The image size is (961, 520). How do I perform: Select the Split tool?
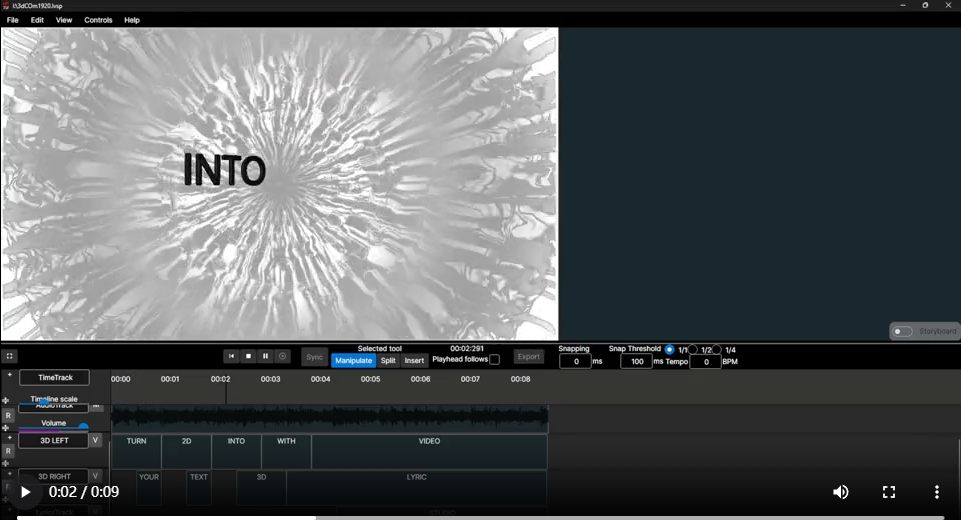click(388, 361)
